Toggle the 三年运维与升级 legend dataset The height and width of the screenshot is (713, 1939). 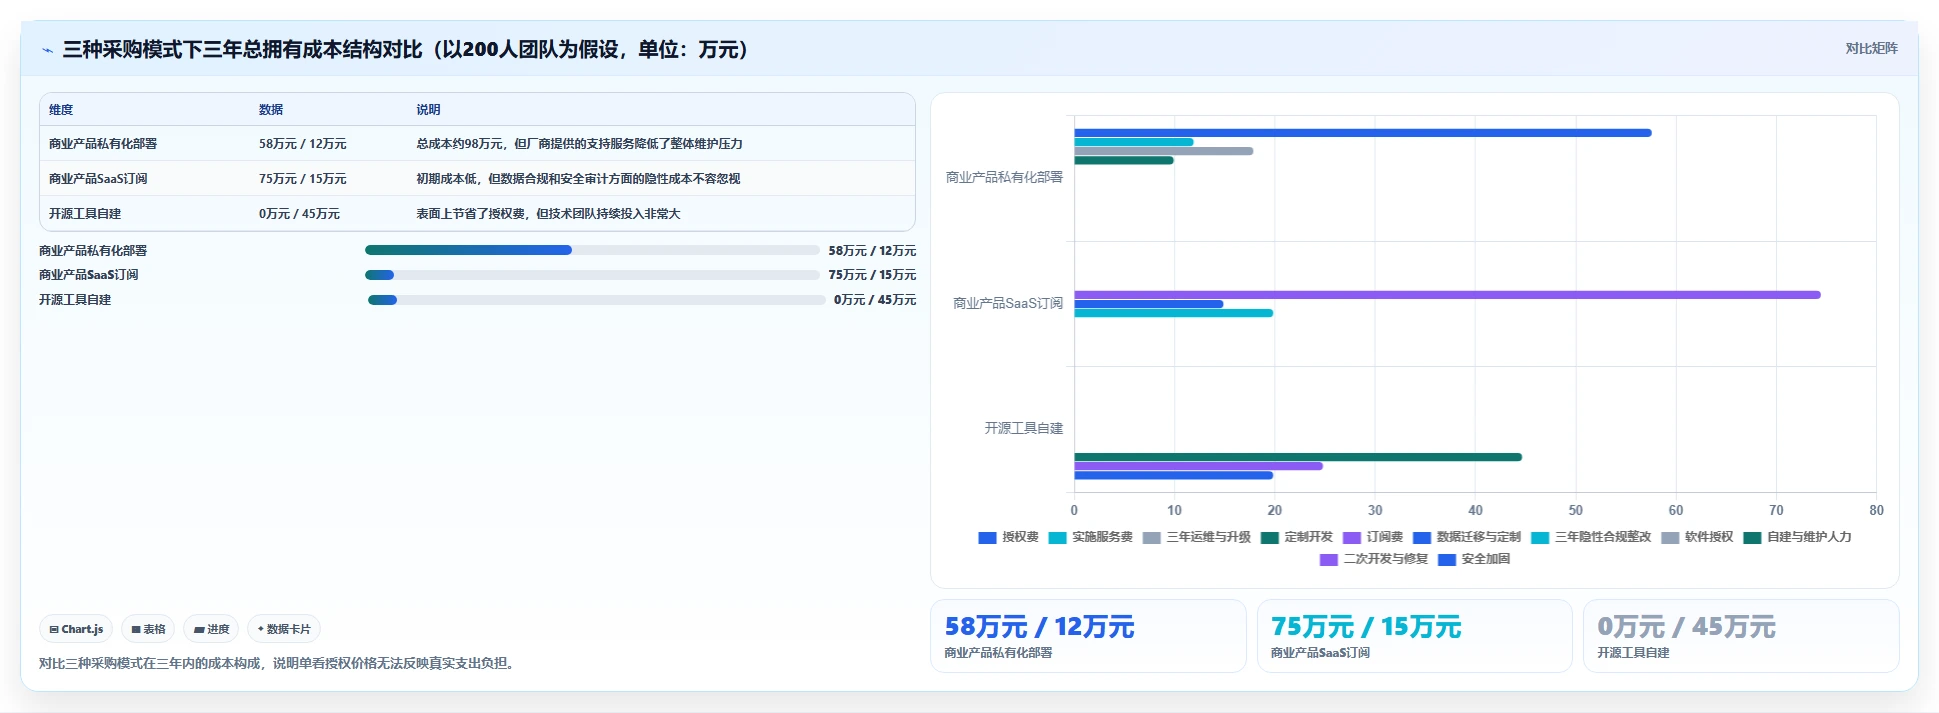point(1196,537)
